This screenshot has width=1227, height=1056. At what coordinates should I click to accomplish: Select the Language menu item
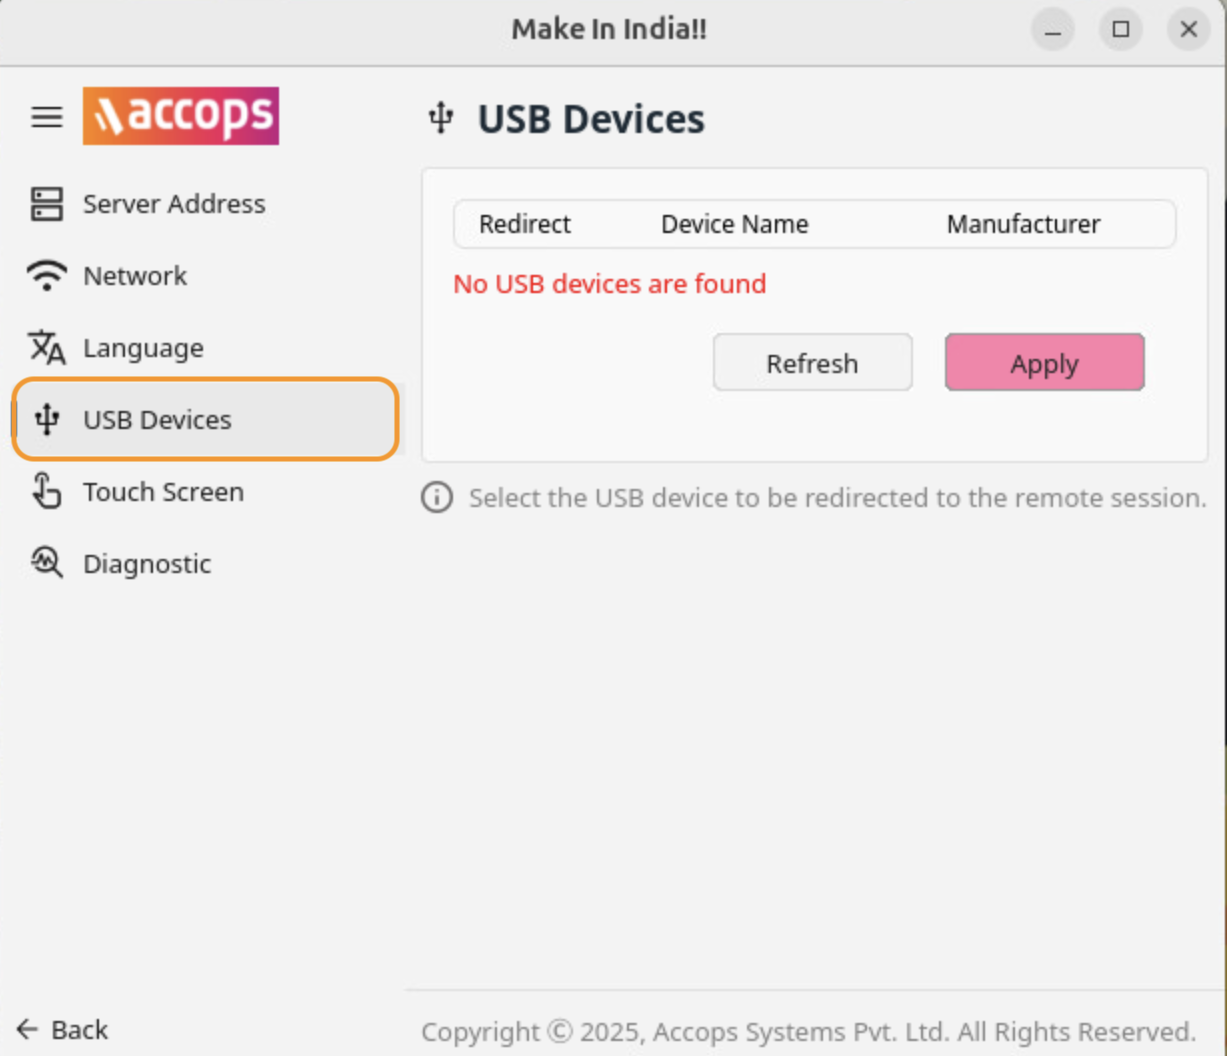[x=143, y=348]
